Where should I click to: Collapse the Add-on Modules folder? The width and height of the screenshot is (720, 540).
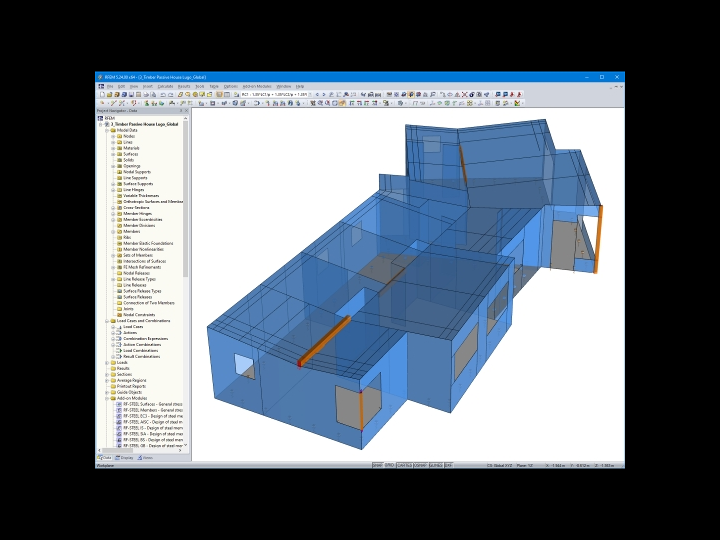coord(107,399)
